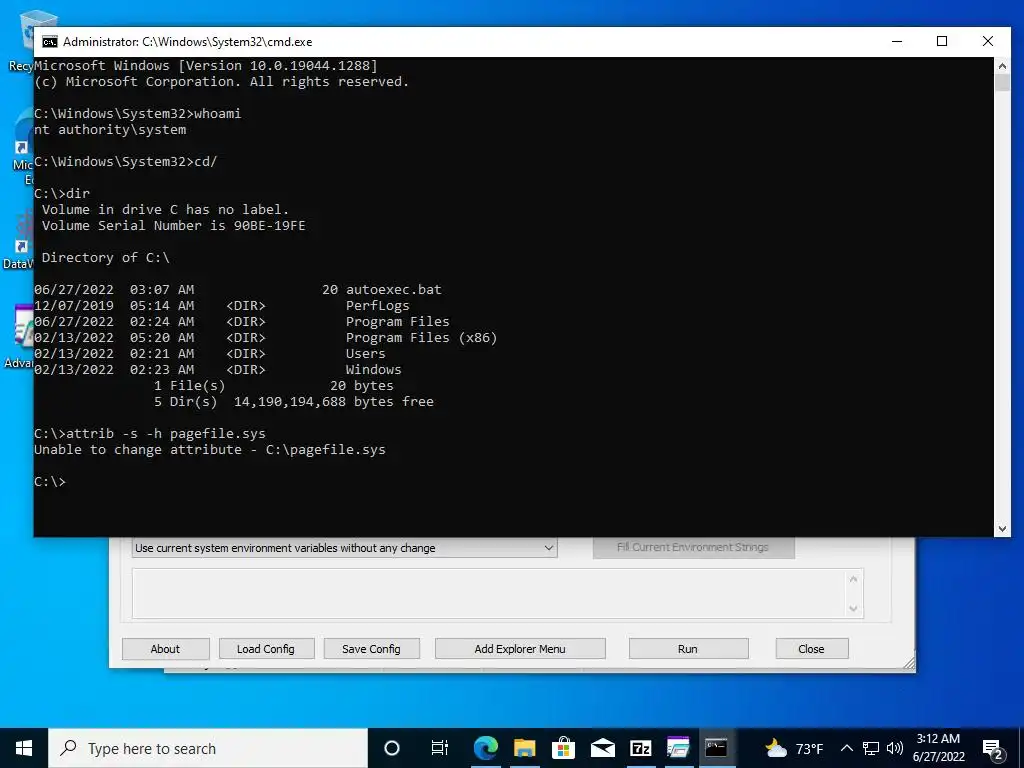Show hidden system tray icons
Screen dimensions: 1024x768
[846, 748]
